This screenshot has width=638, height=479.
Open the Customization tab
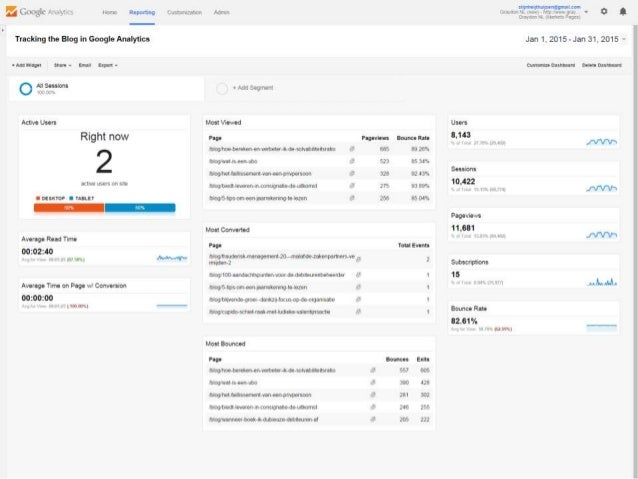pyautogui.click(x=184, y=11)
